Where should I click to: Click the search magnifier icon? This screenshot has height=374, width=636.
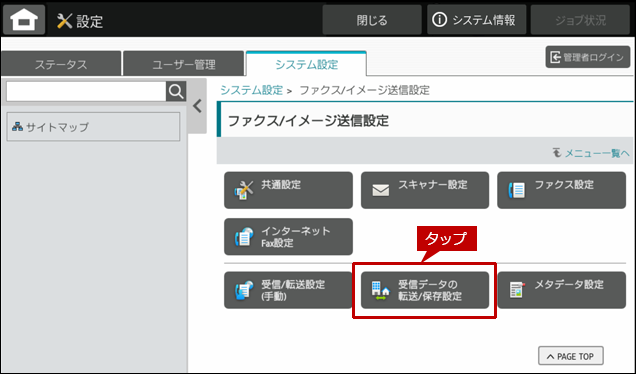coord(176,92)
